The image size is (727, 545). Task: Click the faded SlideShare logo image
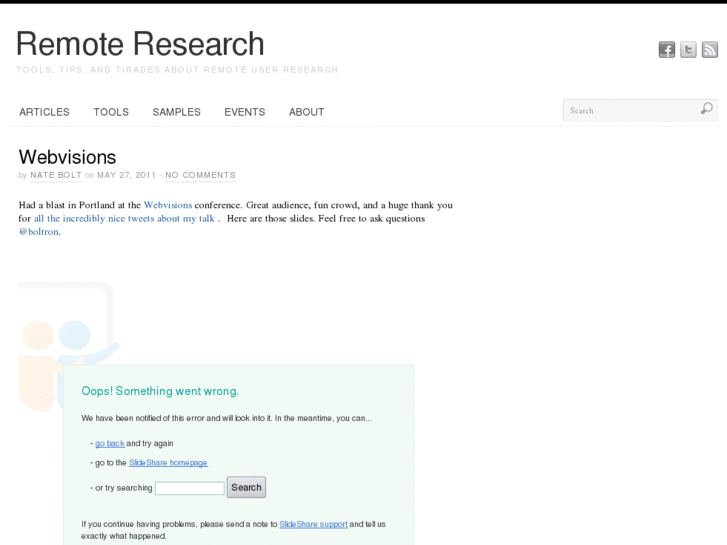tap(69, 346)
